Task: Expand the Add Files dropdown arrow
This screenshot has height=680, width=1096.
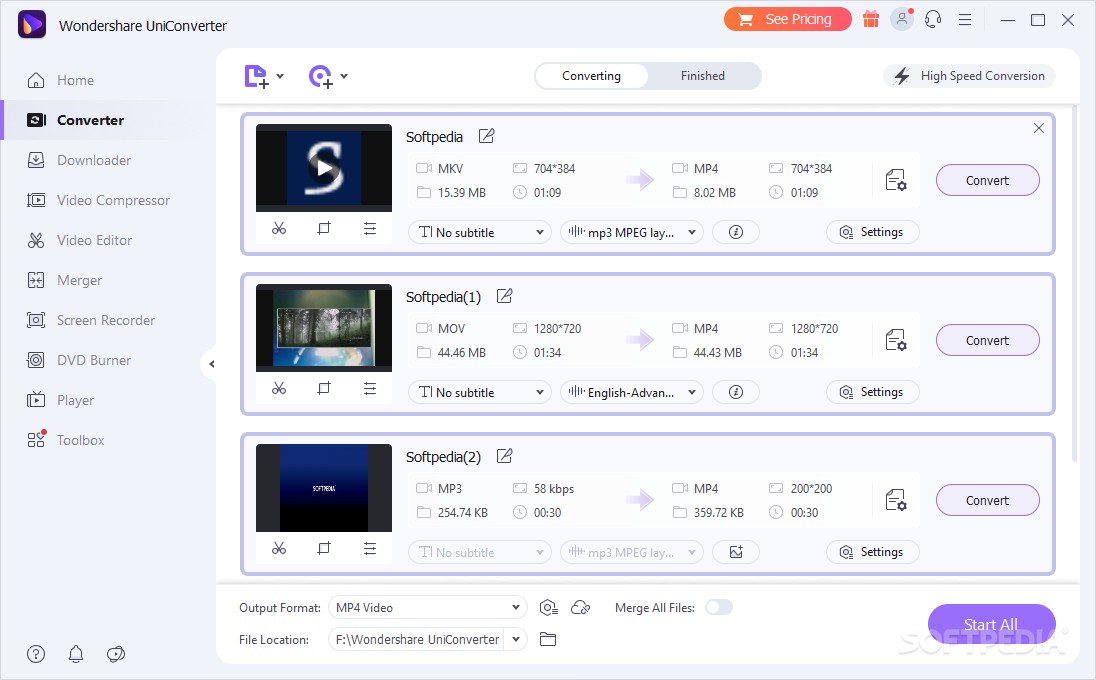Action: click(x=280, y=76)
